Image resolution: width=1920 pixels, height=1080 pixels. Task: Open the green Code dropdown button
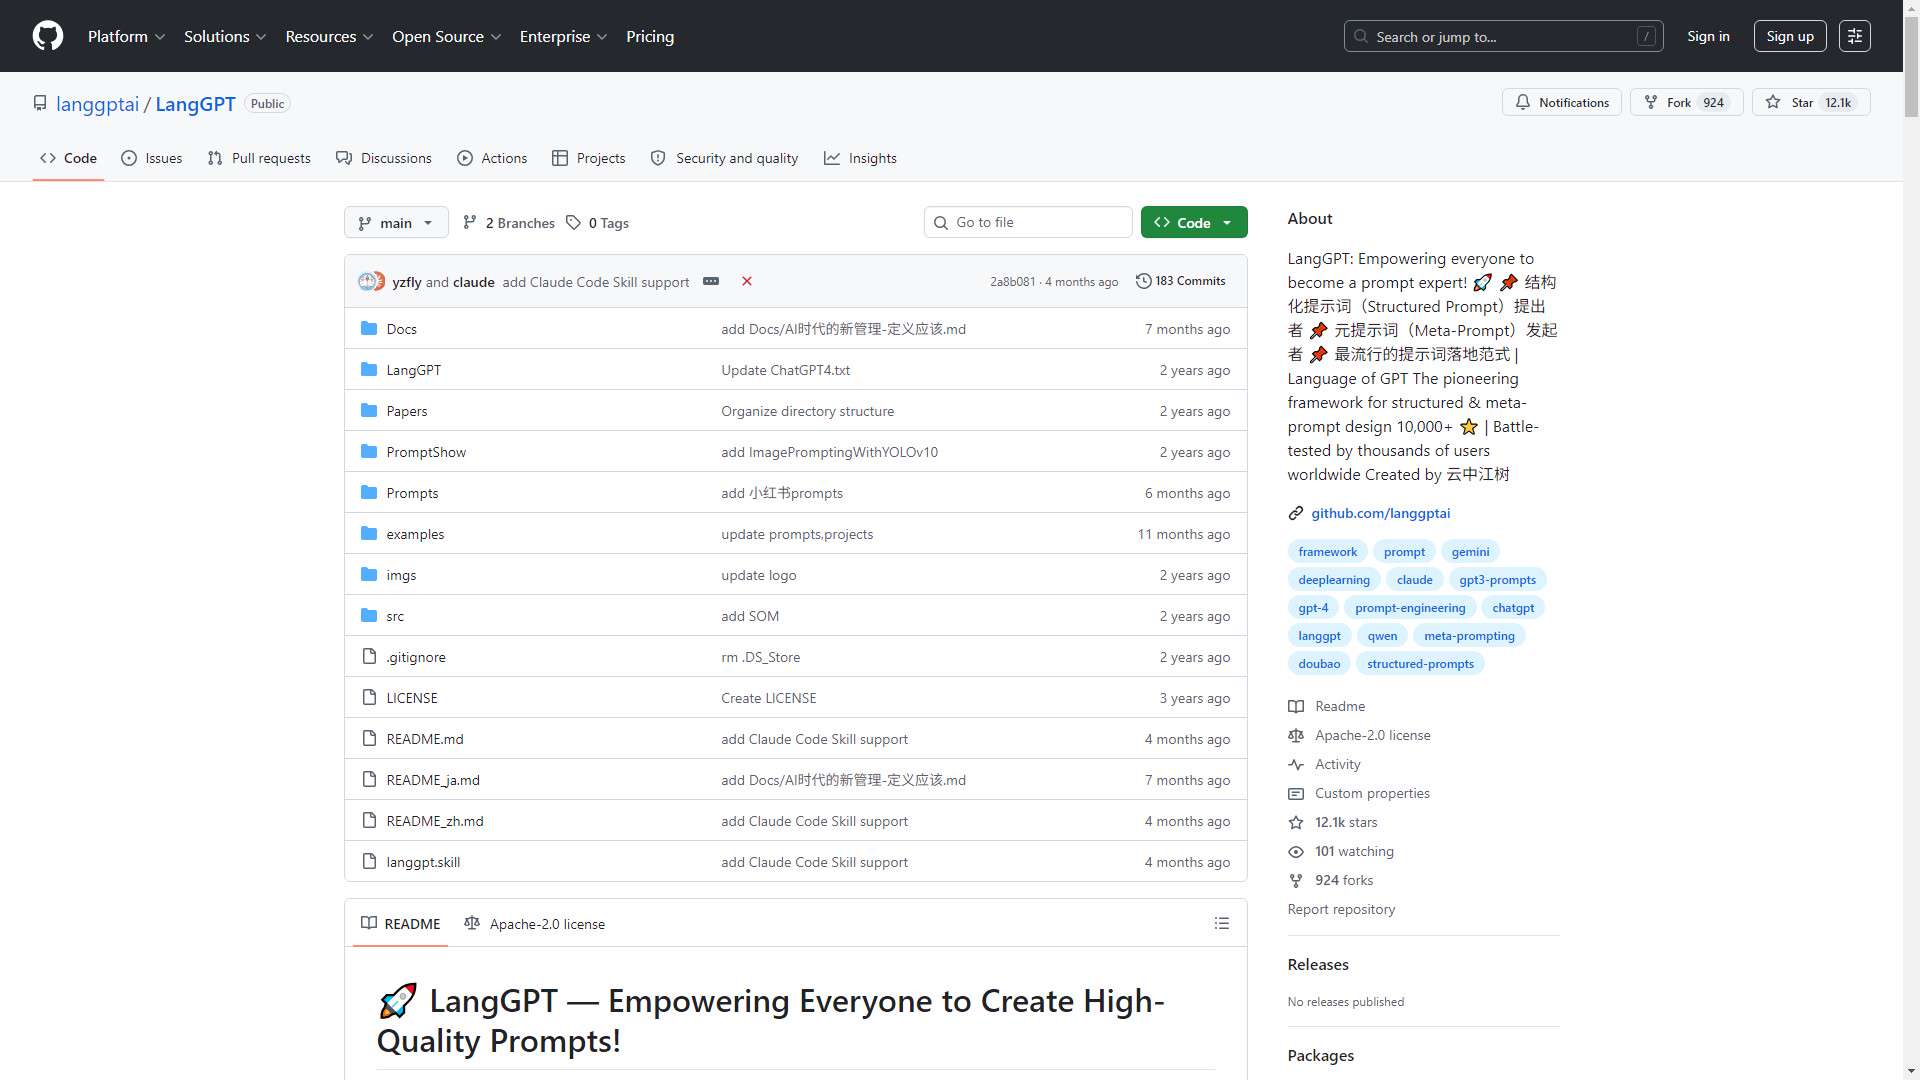pyautogui.click(x=1194, y=222)
